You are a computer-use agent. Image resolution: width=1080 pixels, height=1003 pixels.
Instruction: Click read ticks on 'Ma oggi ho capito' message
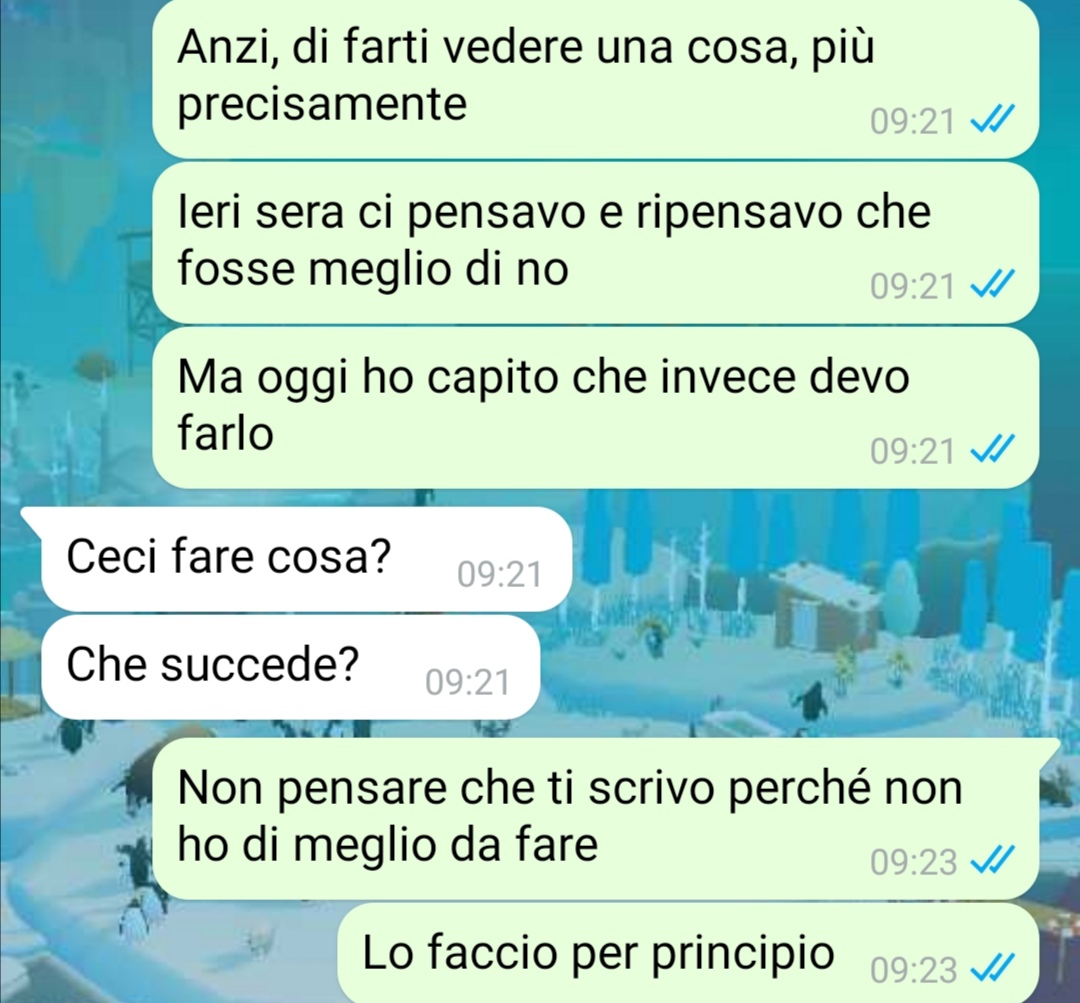click(x=992, y=449)
